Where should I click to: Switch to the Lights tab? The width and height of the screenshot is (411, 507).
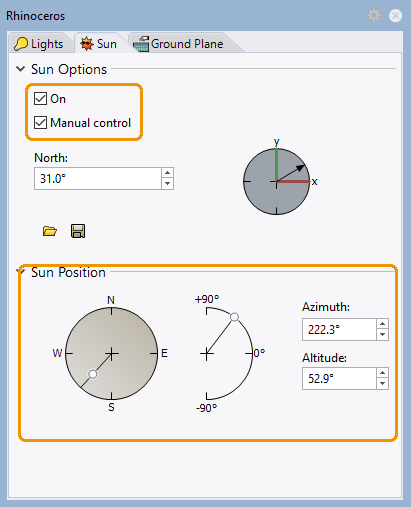point(39,44)
